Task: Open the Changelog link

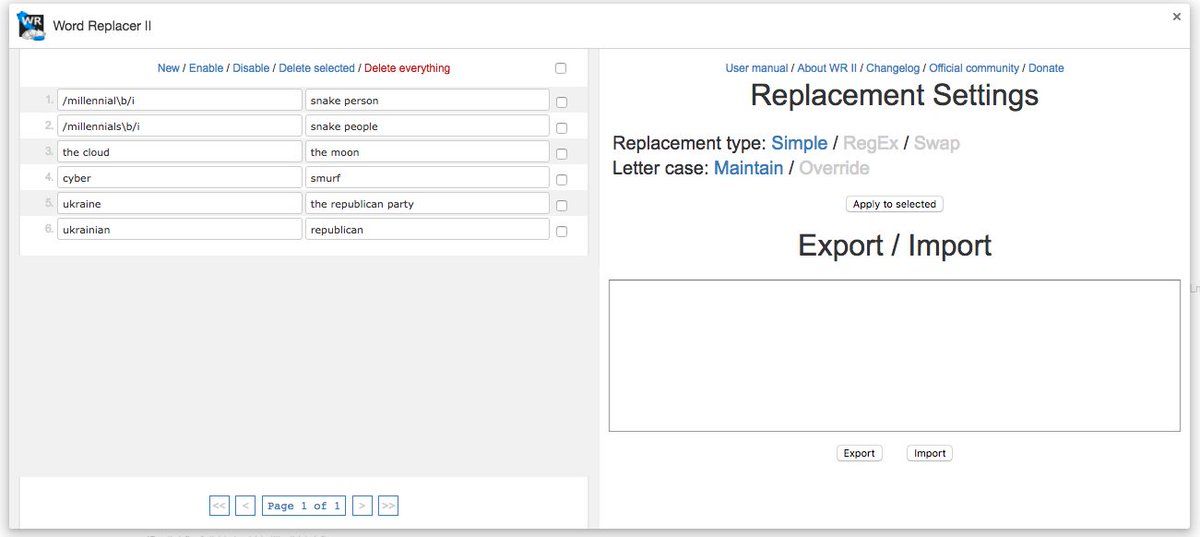Action: [x=894, y=68]
